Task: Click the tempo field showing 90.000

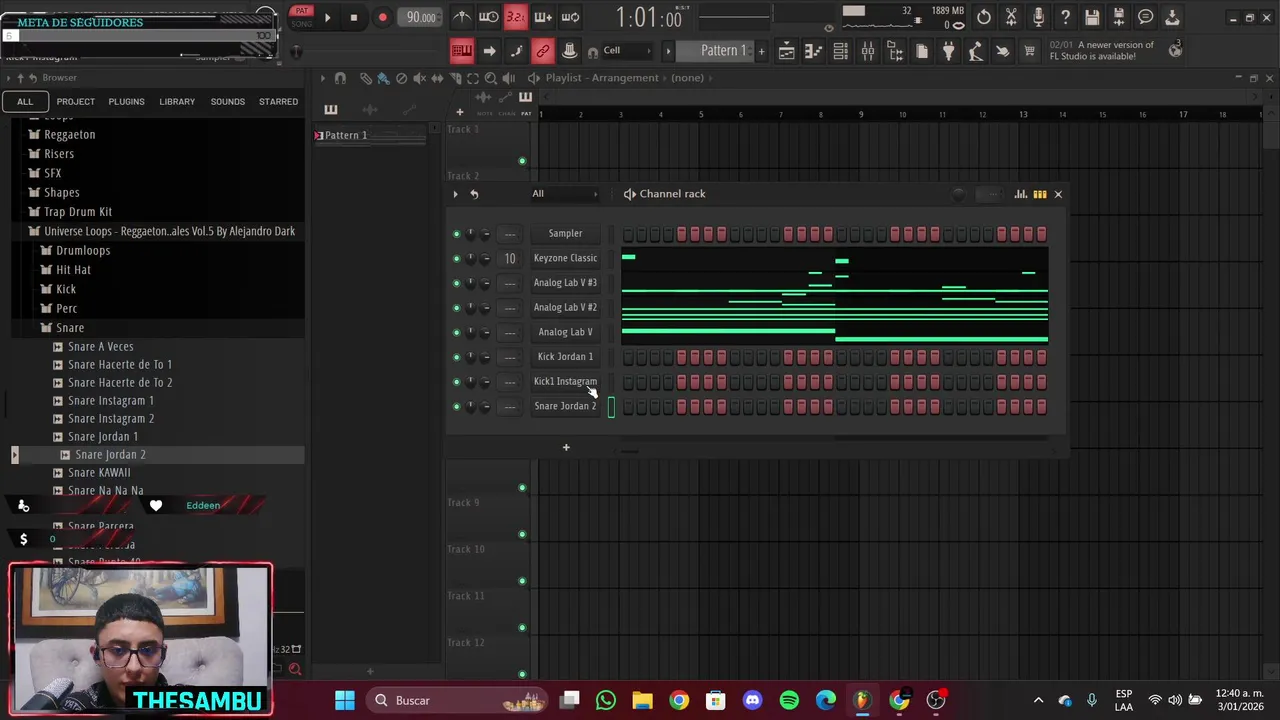Action: (x=421, y=17)
